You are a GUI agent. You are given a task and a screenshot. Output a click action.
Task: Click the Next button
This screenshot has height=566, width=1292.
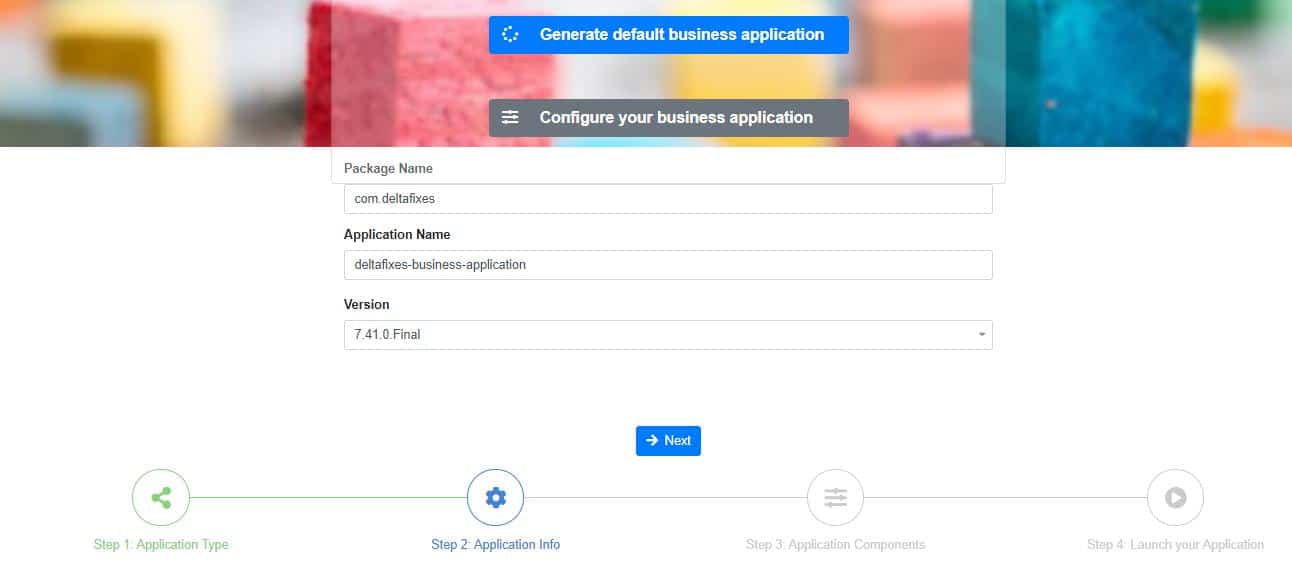pyautogui.click(x=668, y=440)
